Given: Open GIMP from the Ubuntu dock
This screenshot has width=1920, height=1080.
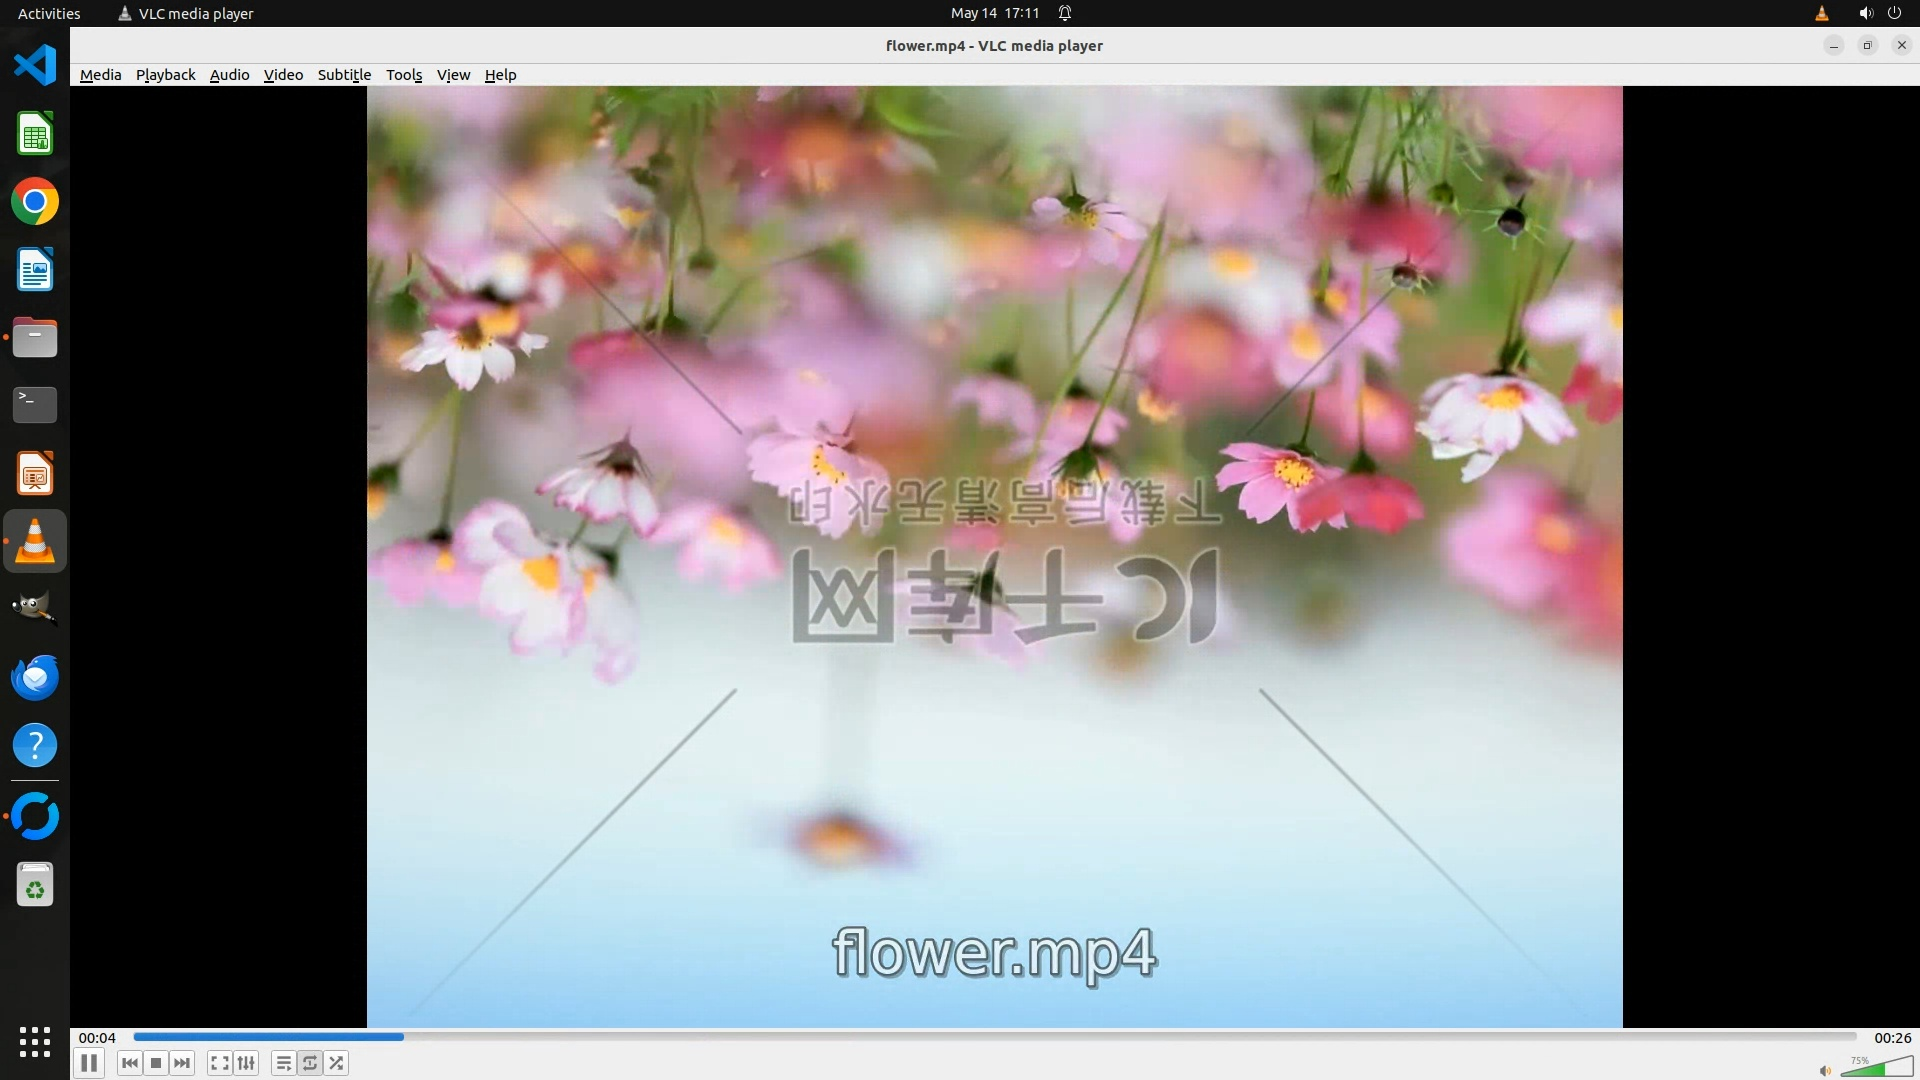Looking at the screenshot, I should point(35,608).
